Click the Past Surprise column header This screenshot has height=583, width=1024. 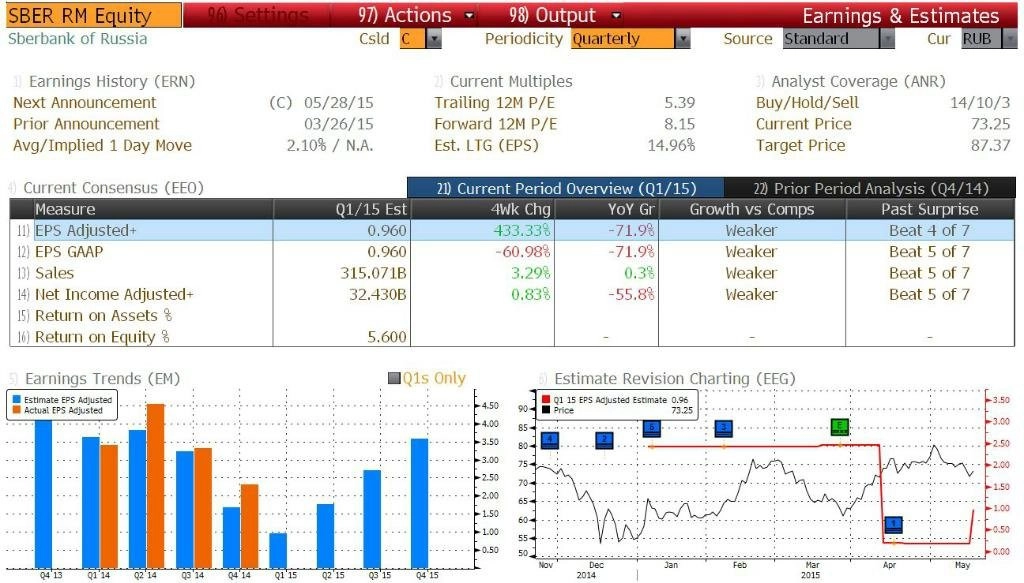929,209
